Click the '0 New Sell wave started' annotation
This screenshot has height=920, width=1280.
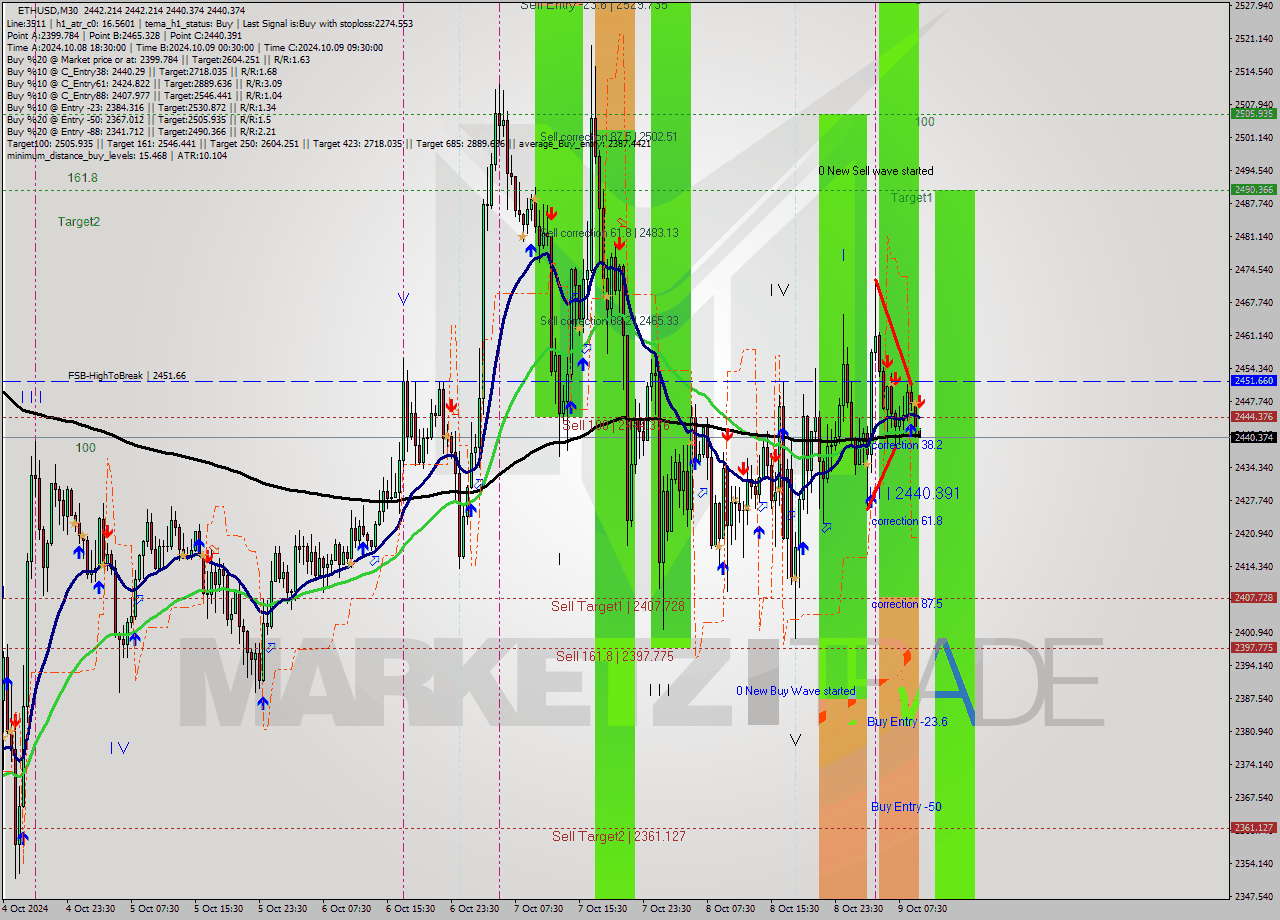tap(876, 171)
